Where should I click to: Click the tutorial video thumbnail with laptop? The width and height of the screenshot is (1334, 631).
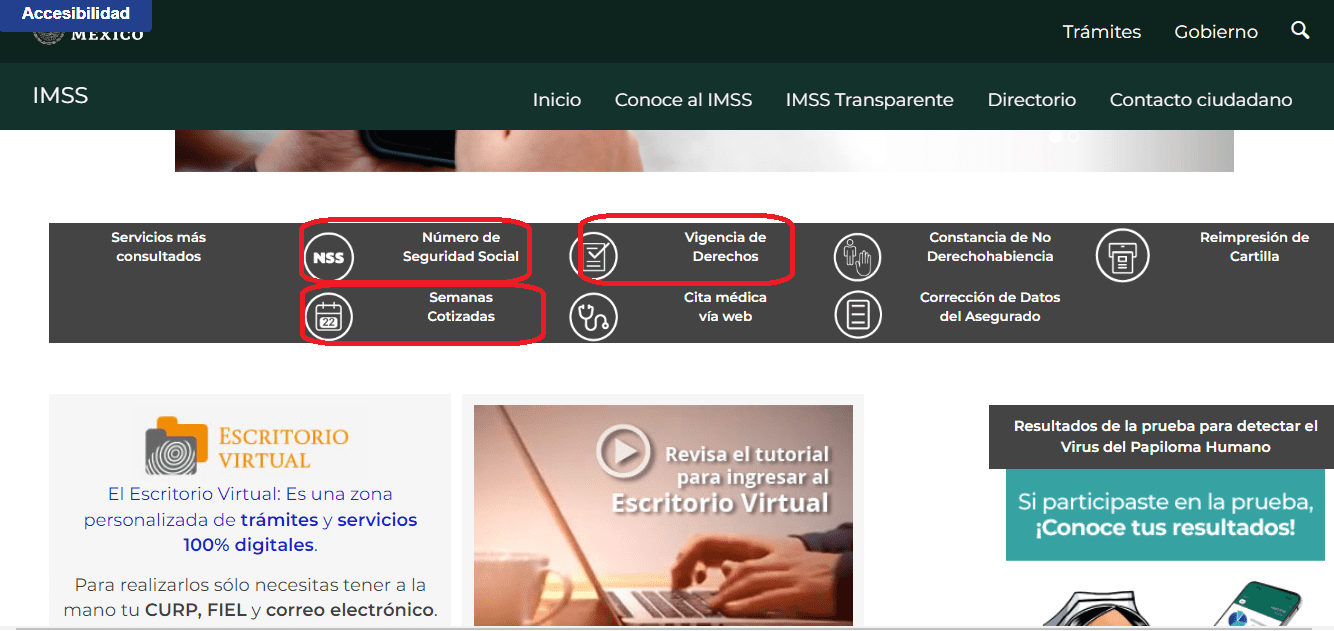(663, 515)
